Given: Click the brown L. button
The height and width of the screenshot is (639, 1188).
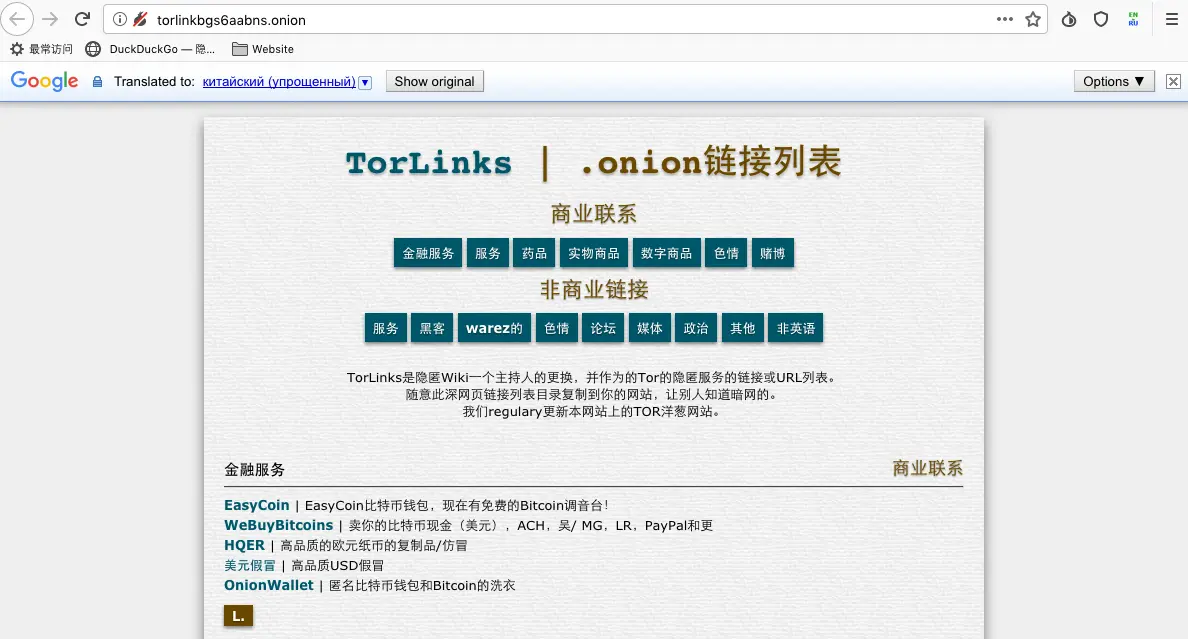Looking at the screenshot, I should 239,616.
